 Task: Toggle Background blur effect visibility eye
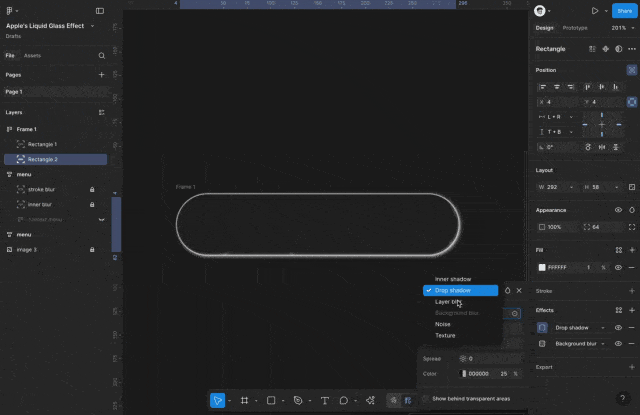[618, 344]
